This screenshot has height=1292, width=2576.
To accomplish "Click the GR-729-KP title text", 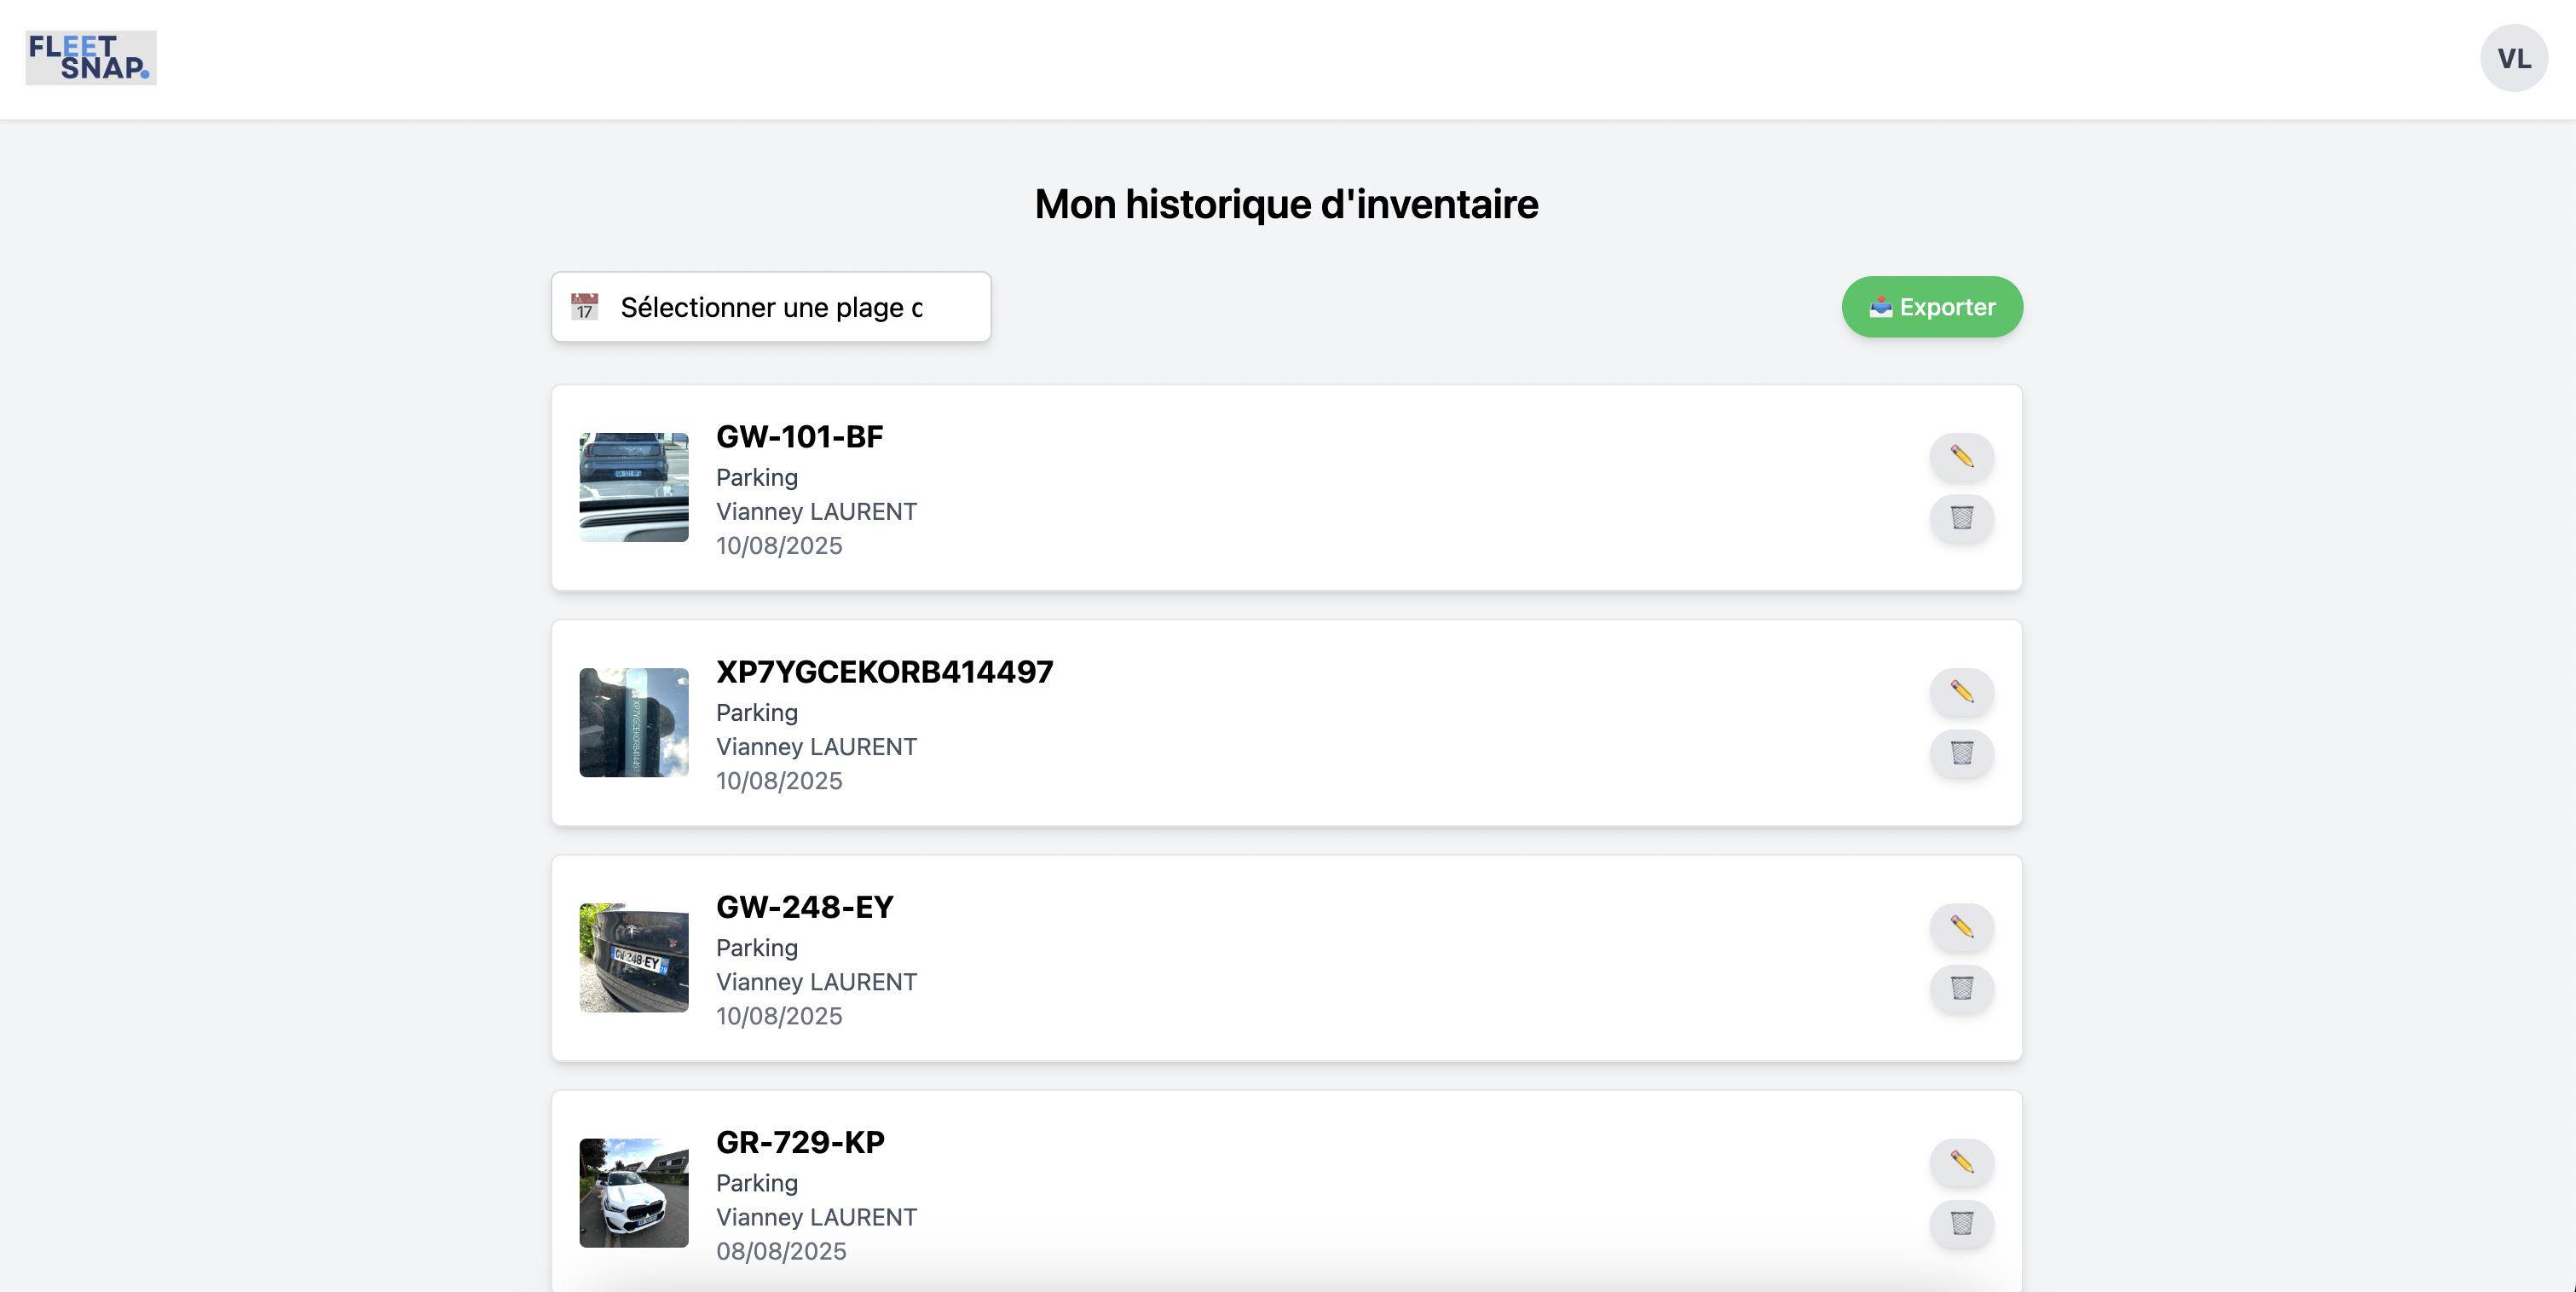I will [x=800, y=1141].
